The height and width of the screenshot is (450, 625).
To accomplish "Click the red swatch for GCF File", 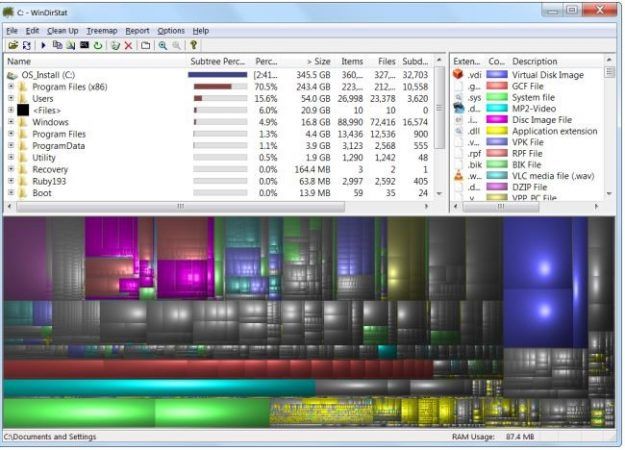I will click(x=497, y=86).
